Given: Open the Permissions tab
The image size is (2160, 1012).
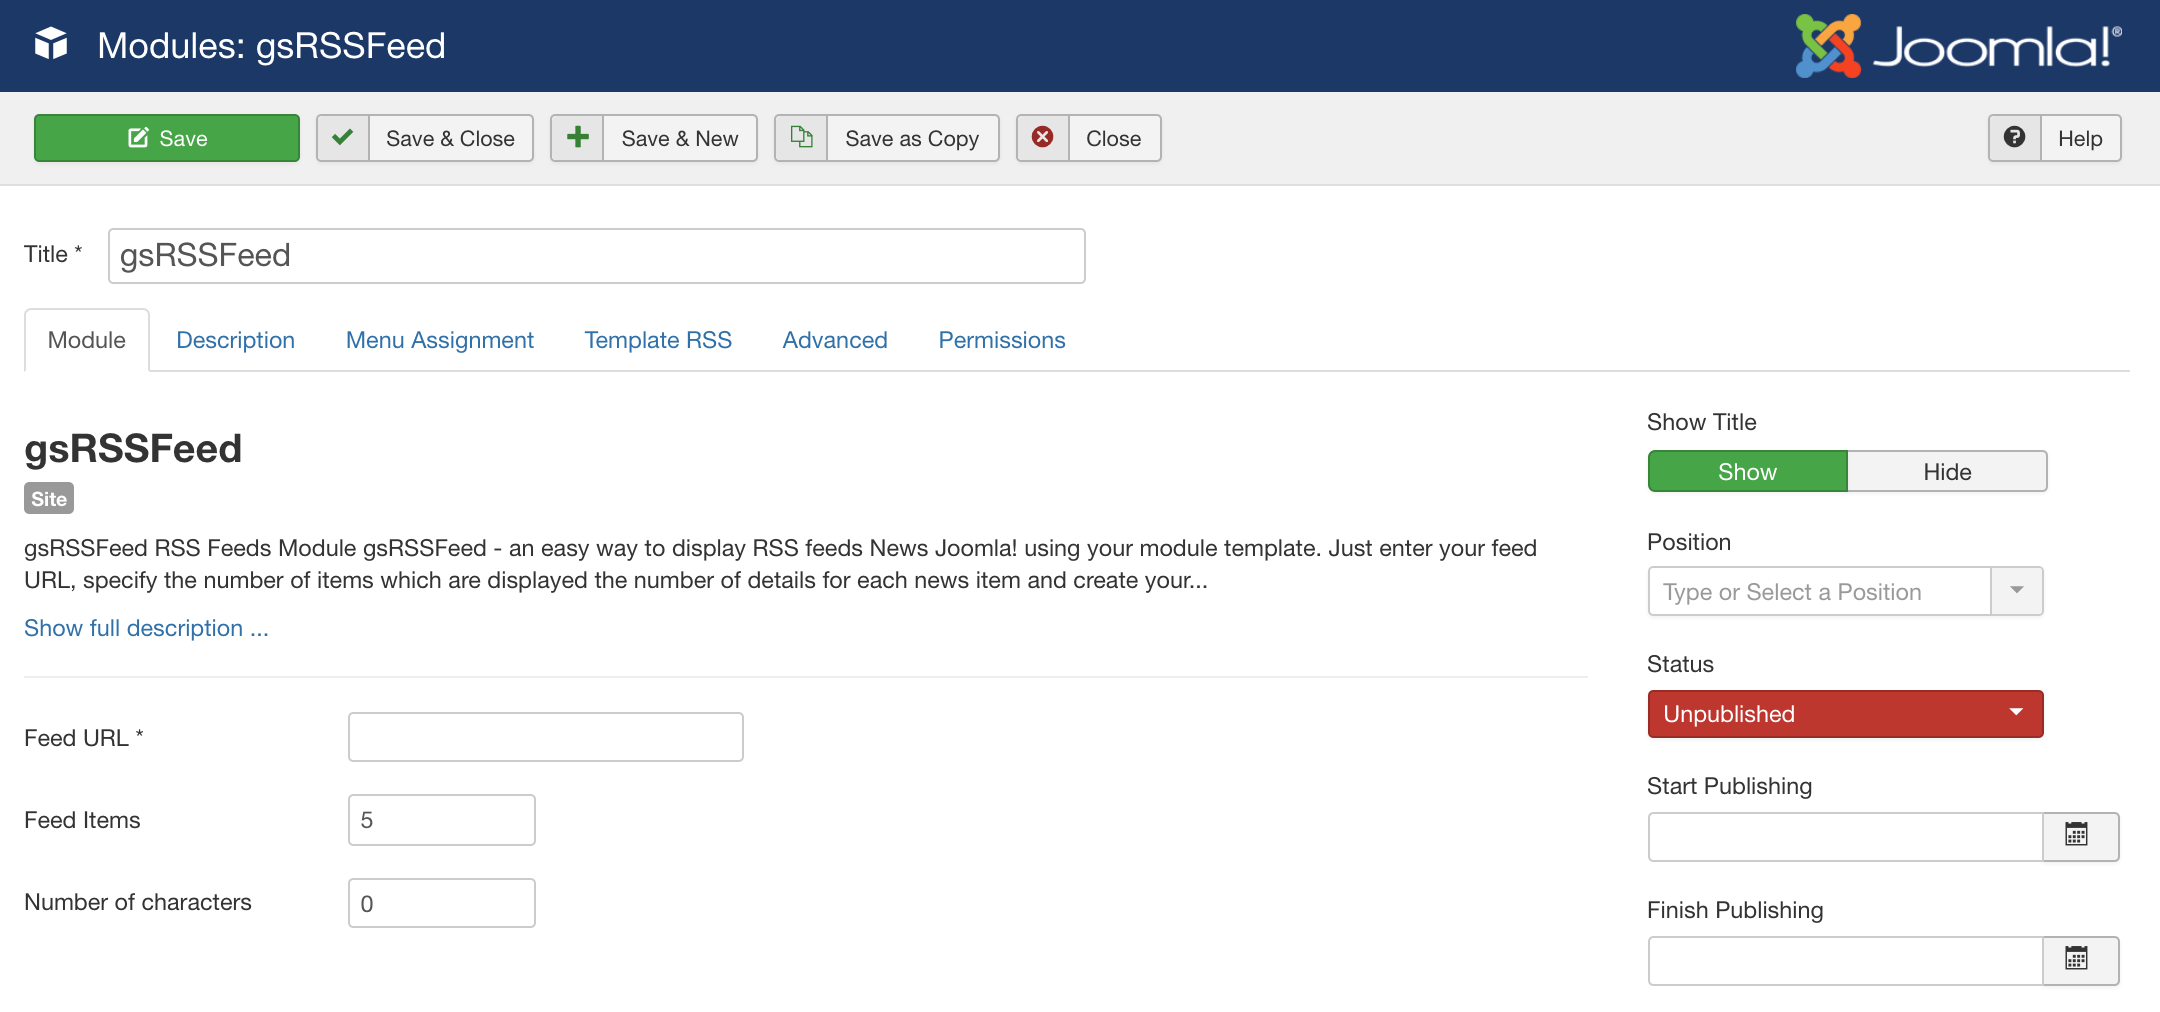Looking at the screenshot, I should [1002, 340].
